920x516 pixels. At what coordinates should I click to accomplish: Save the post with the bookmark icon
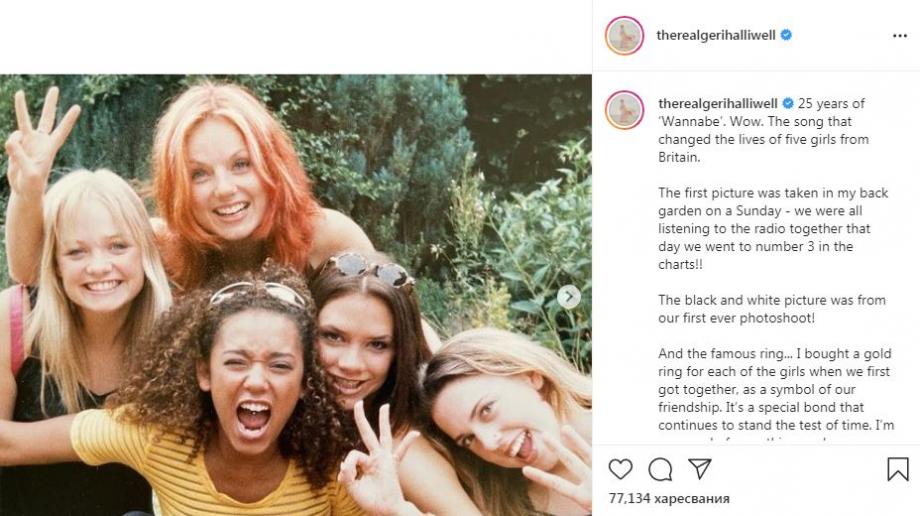[898, 469]
